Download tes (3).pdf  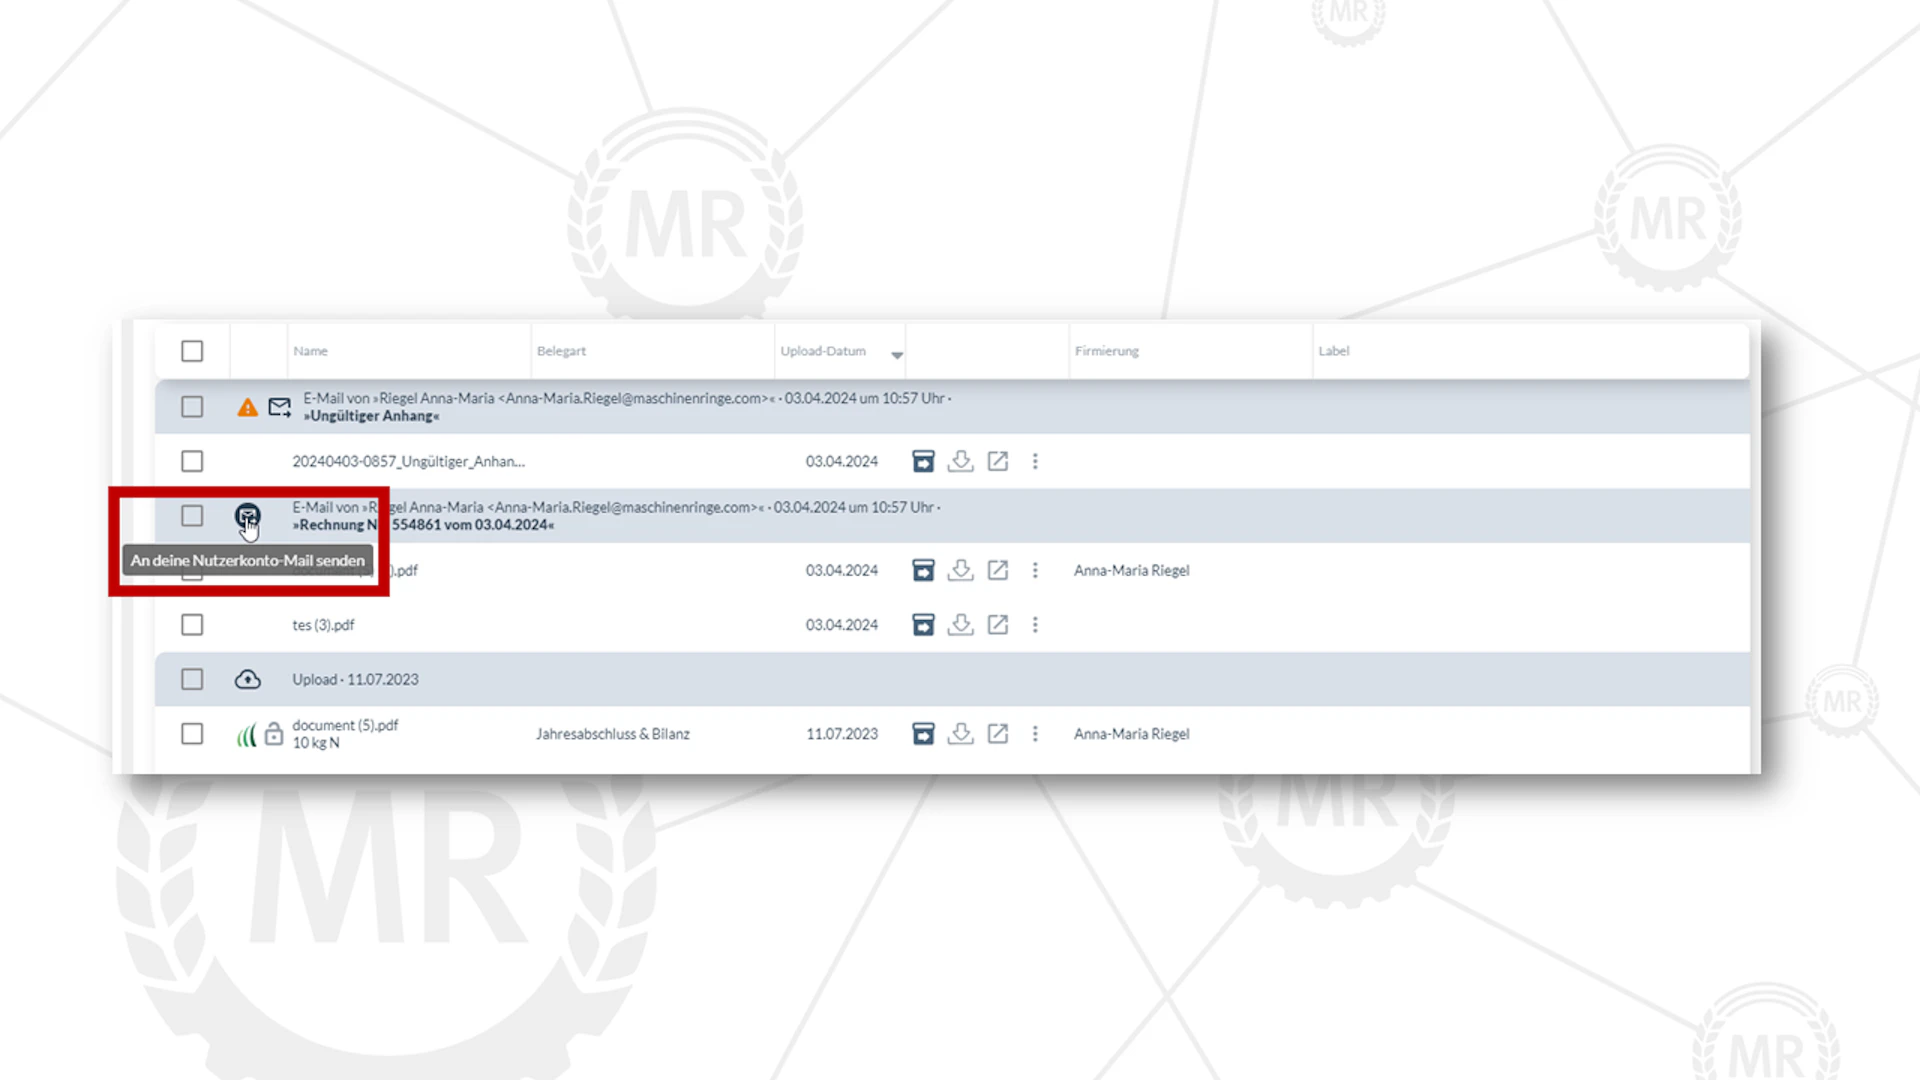click(960, 625)
